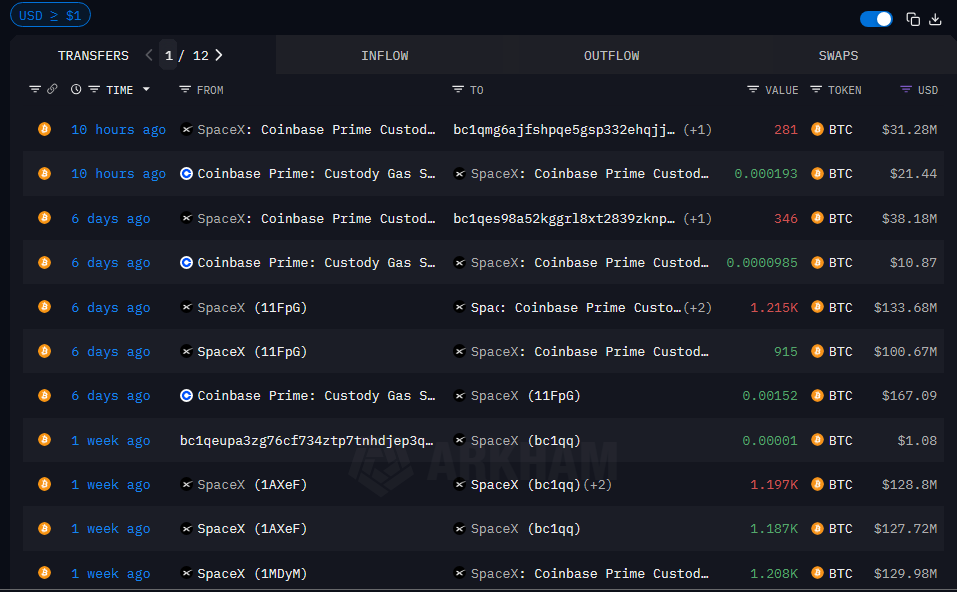Switch to the OUTFLOW tab
The height and width of the screenshot is (592, 957).
pos(611,56)
